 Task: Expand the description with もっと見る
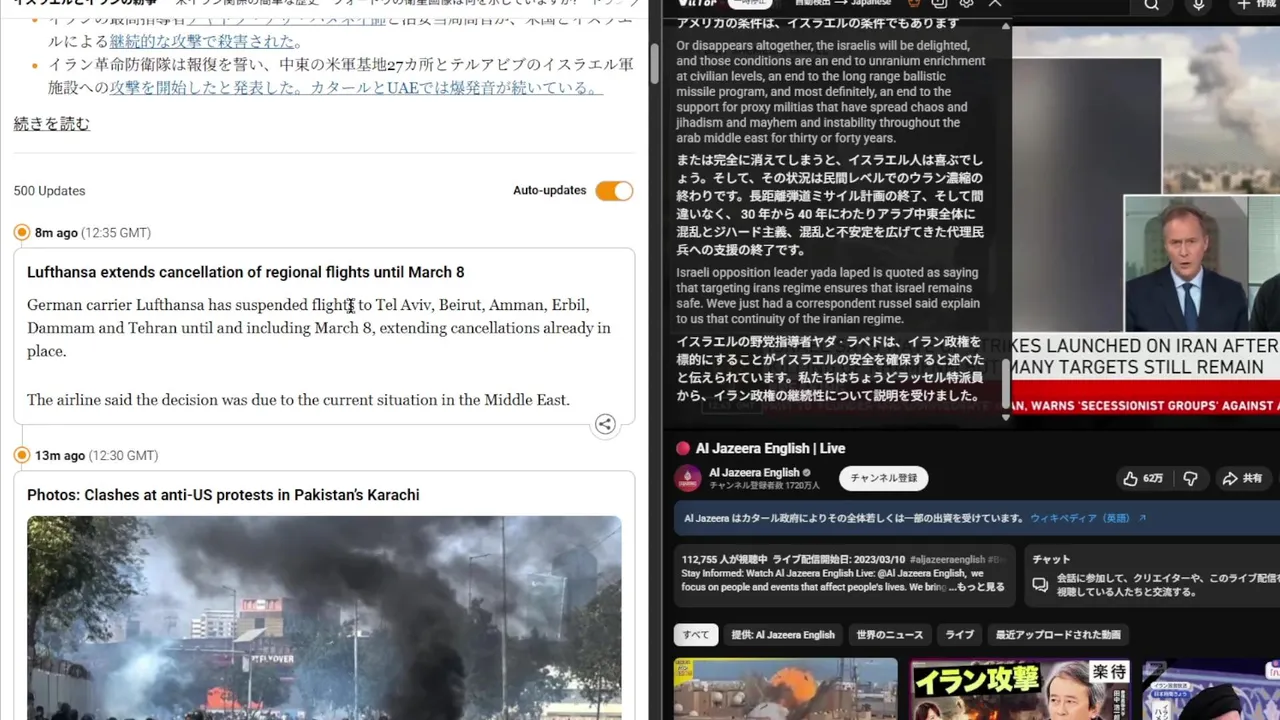click(980, 587)
